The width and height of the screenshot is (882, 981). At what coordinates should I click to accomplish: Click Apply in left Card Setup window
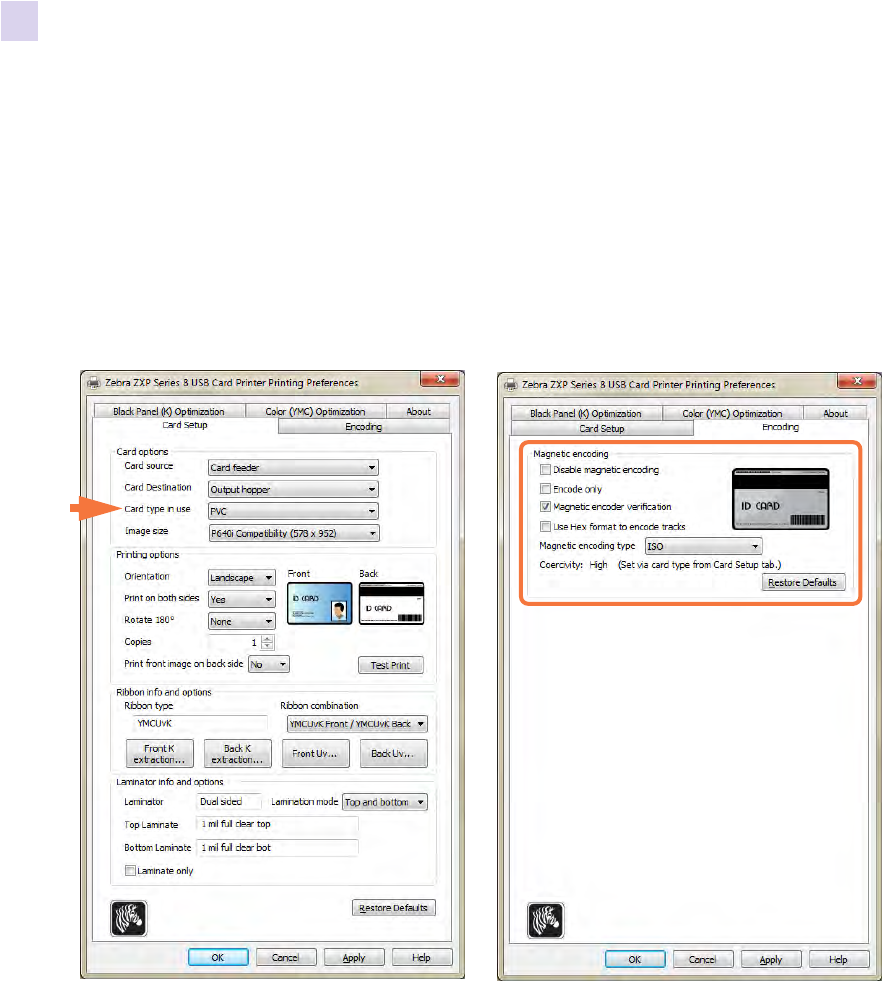point(353,957)
